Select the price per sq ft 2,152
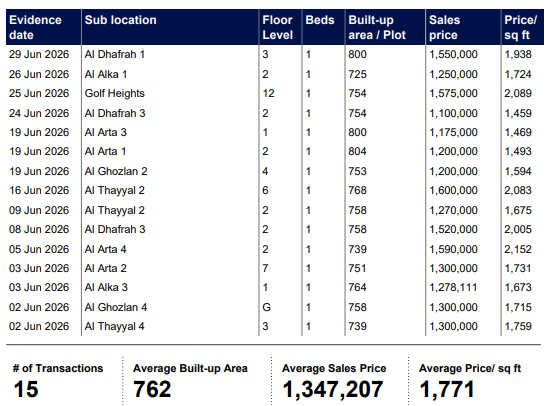The height and width of the screenshot is (406, 556). (518, 249)
